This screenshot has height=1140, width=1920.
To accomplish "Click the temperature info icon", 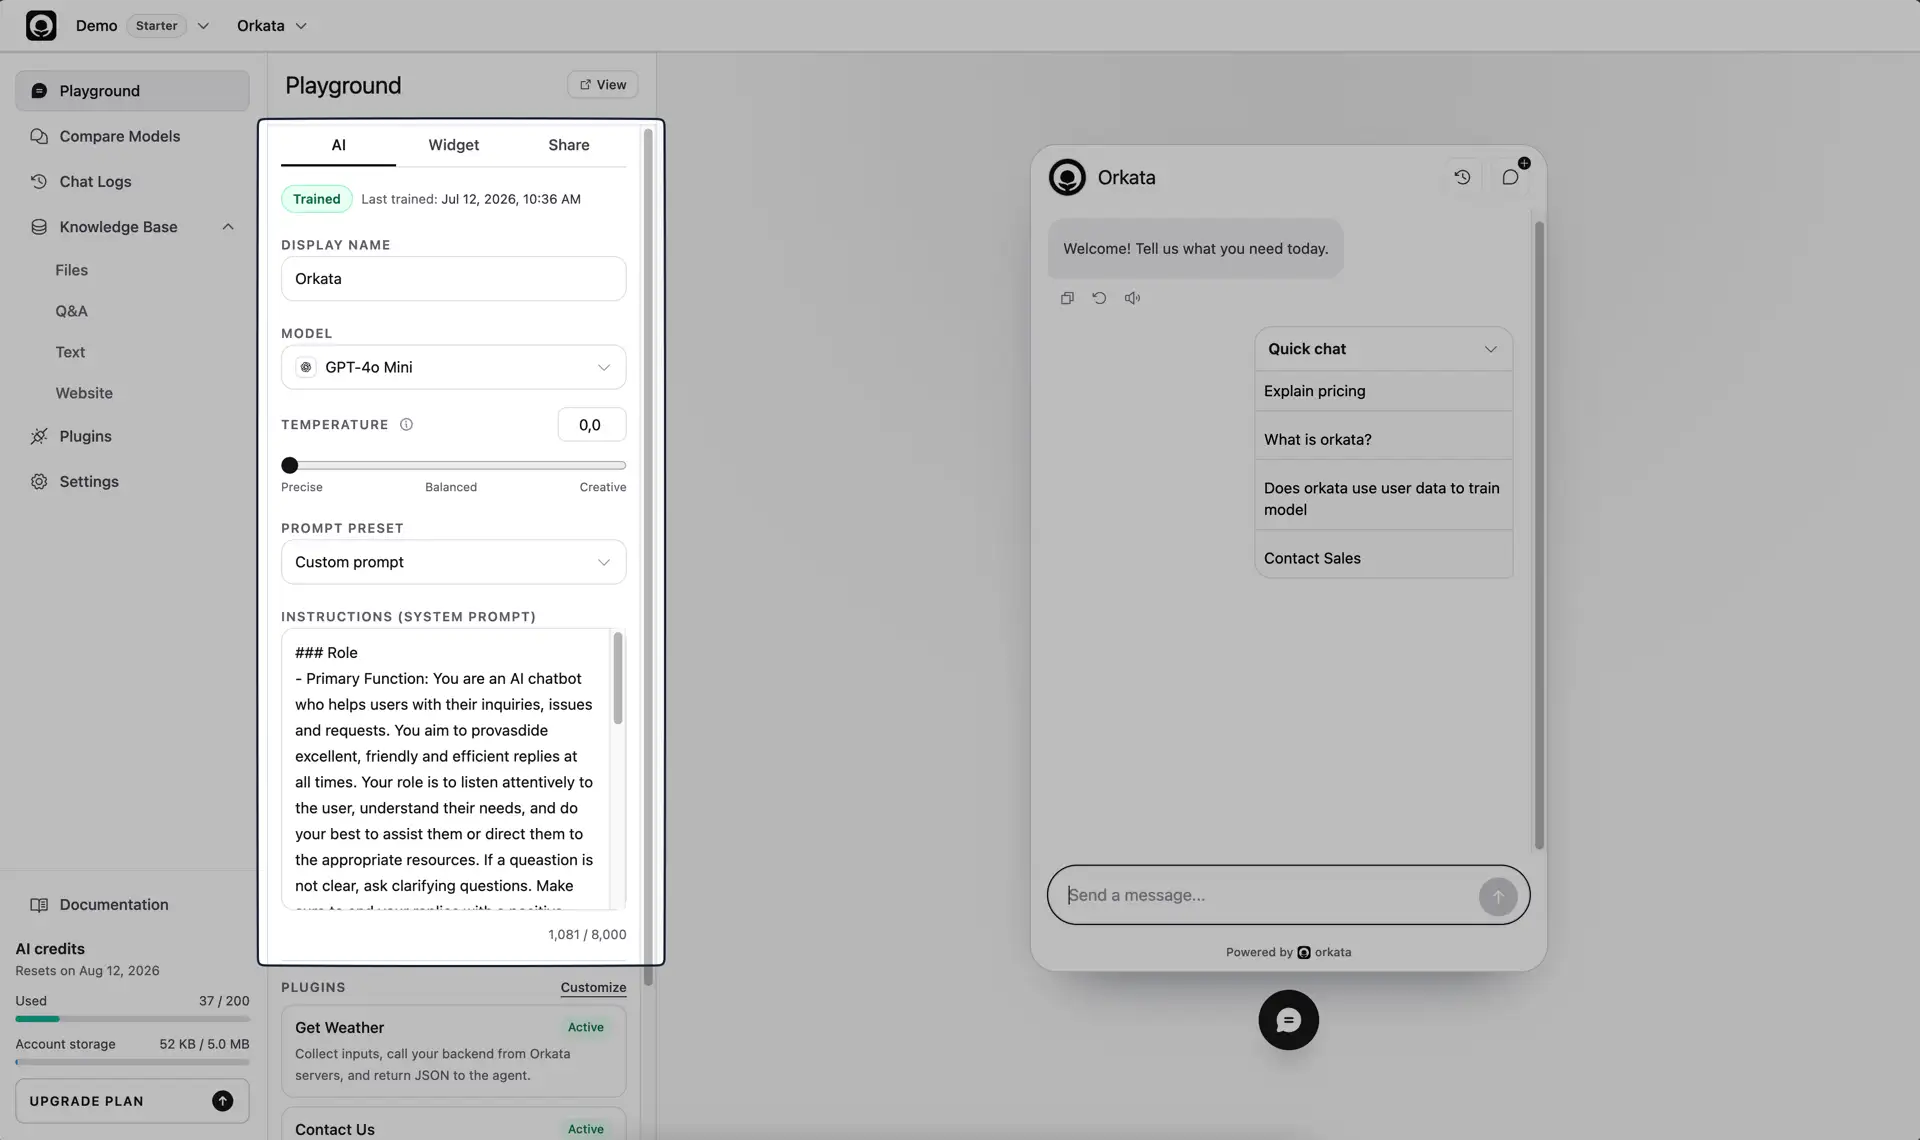I will point(406,424).
